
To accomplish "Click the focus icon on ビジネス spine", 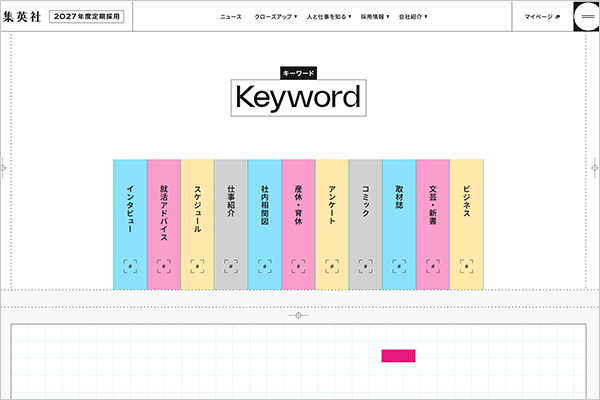I will 466,266.
